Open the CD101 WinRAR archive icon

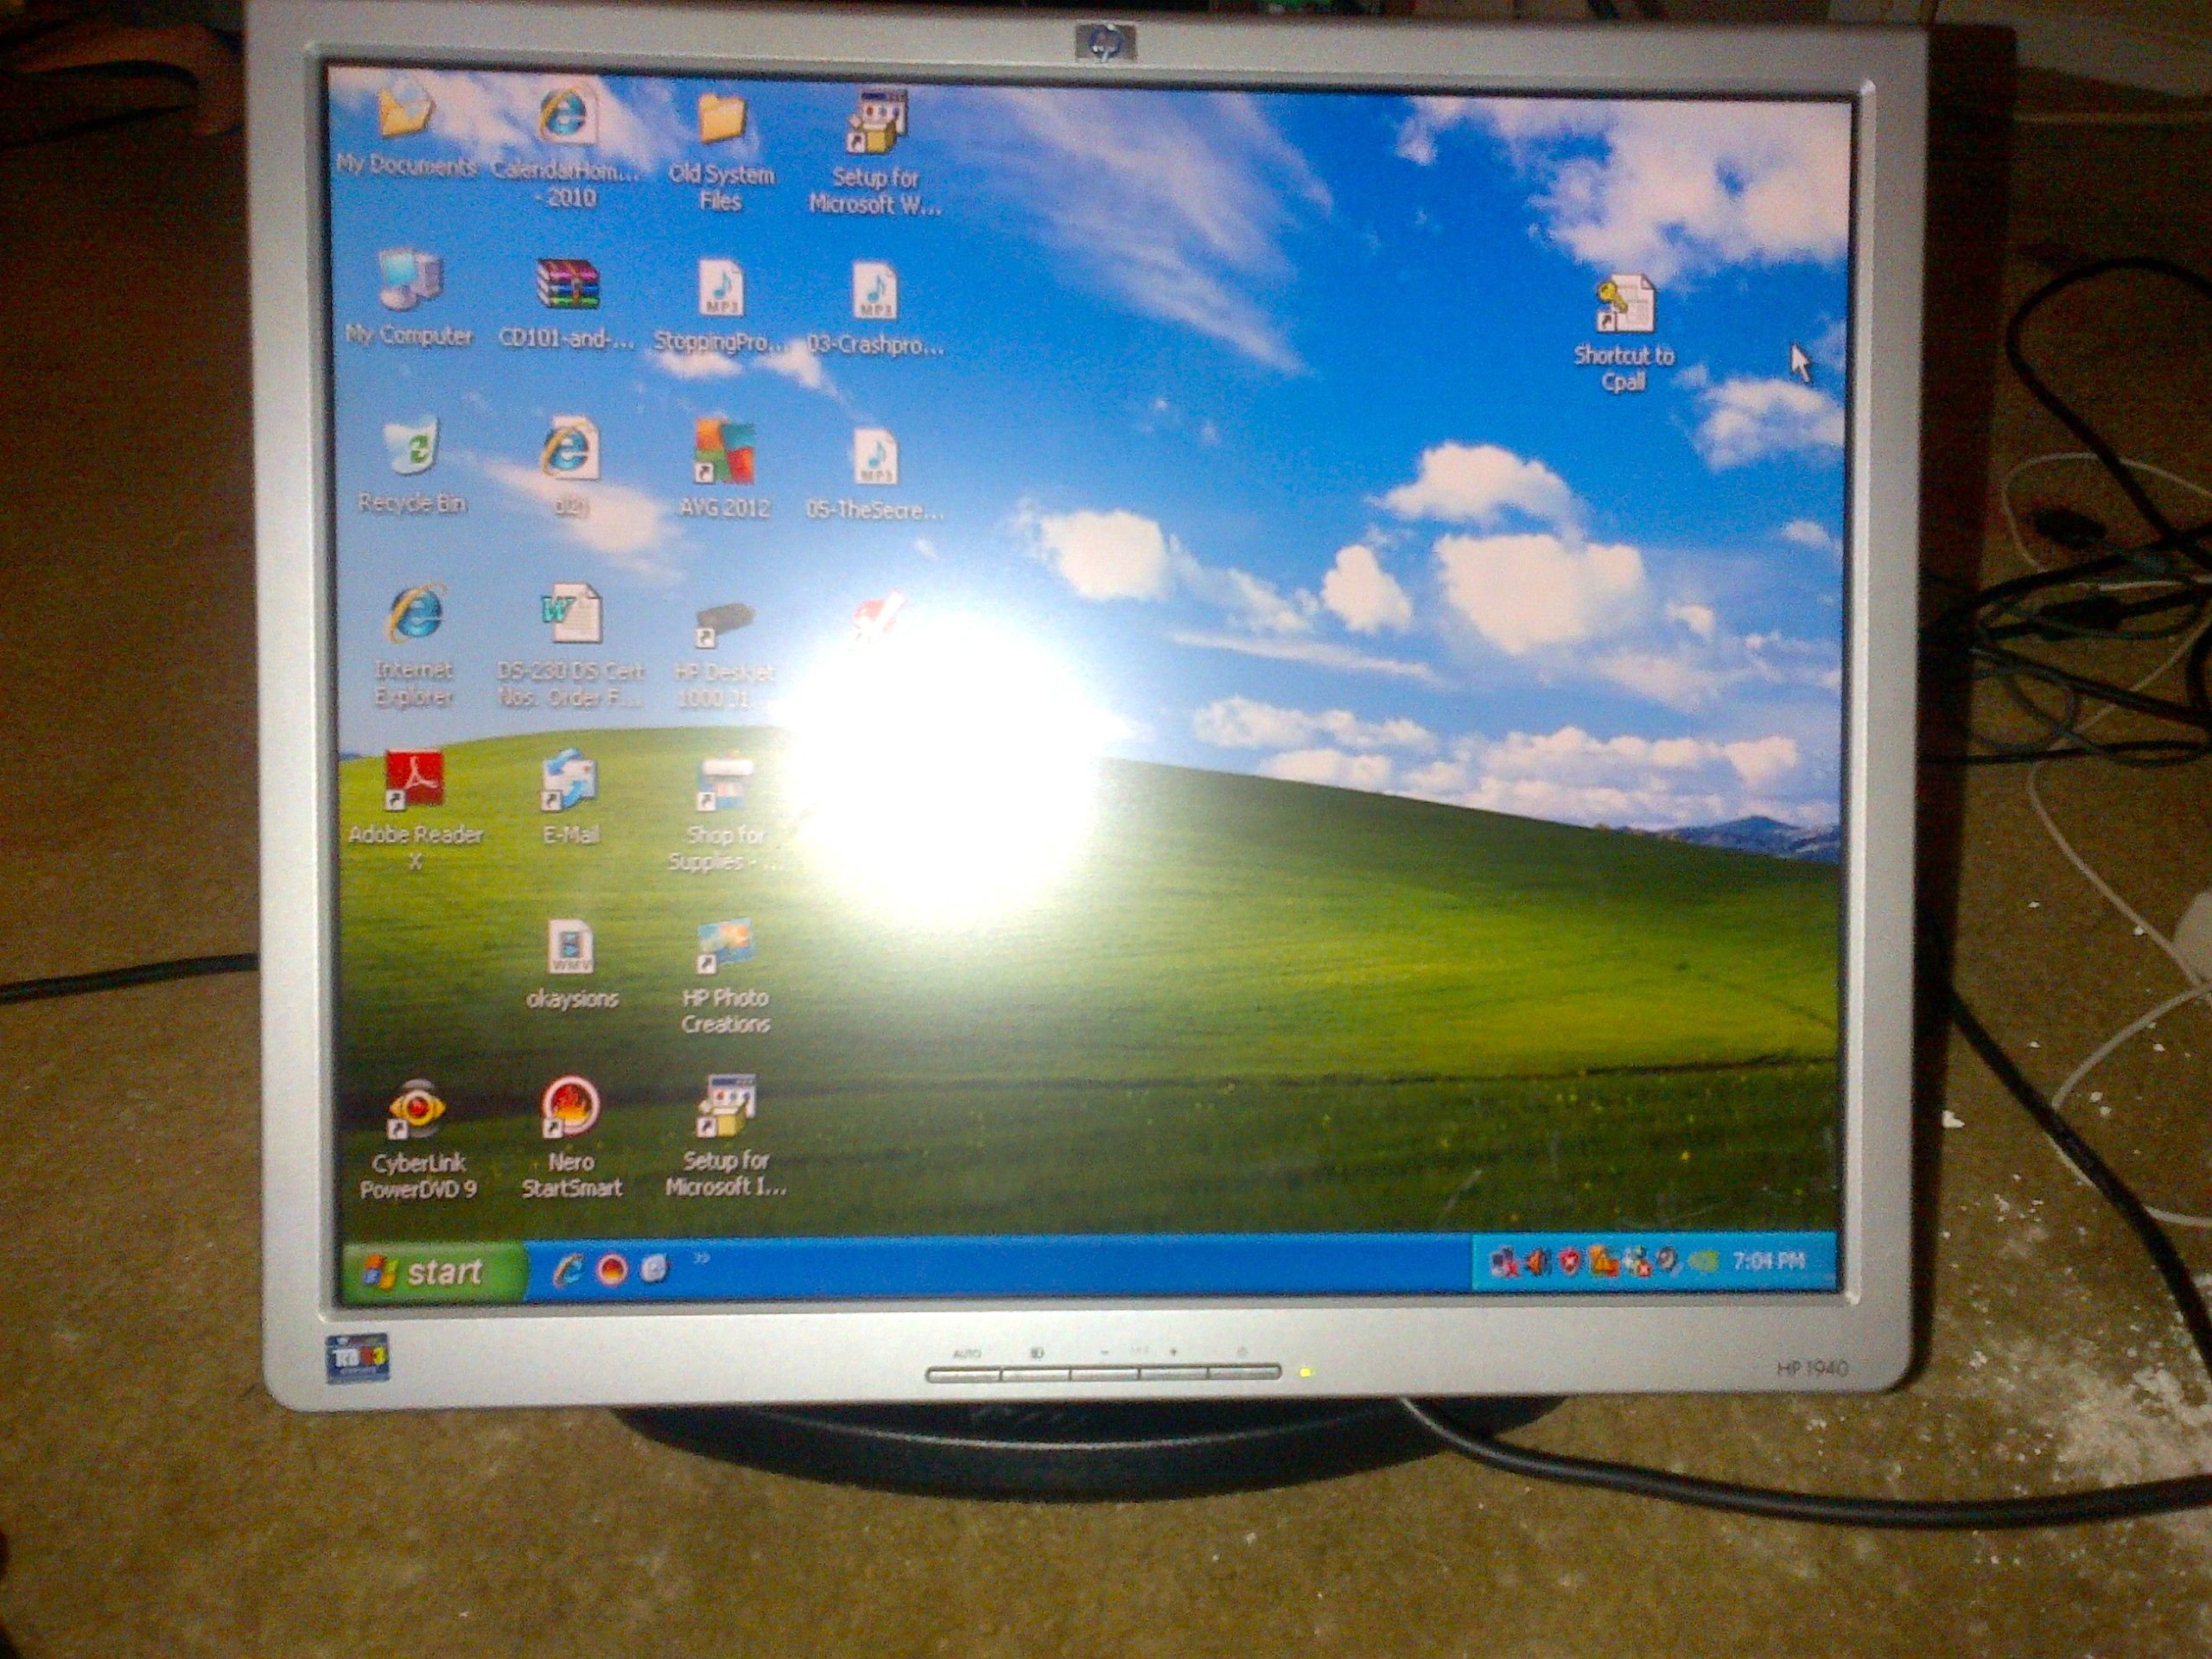(x=567, y=287)
